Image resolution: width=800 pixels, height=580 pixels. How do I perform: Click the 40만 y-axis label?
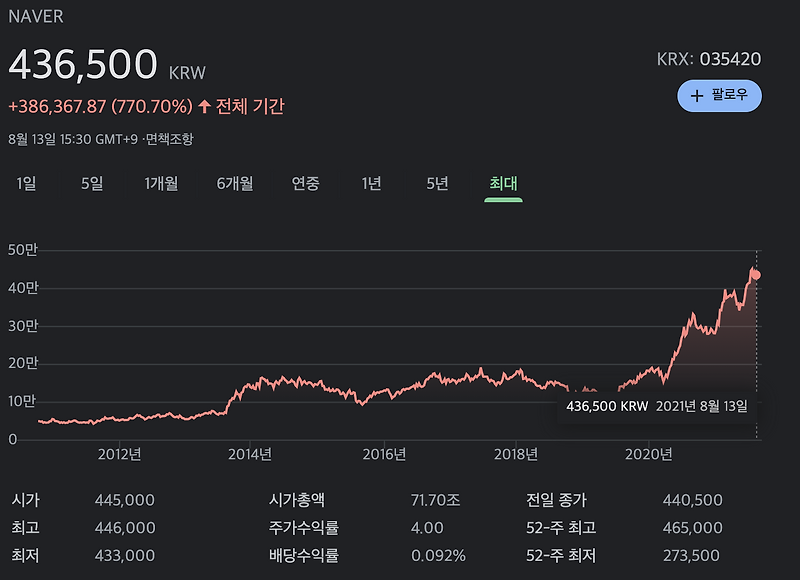(x=23, y=288)
